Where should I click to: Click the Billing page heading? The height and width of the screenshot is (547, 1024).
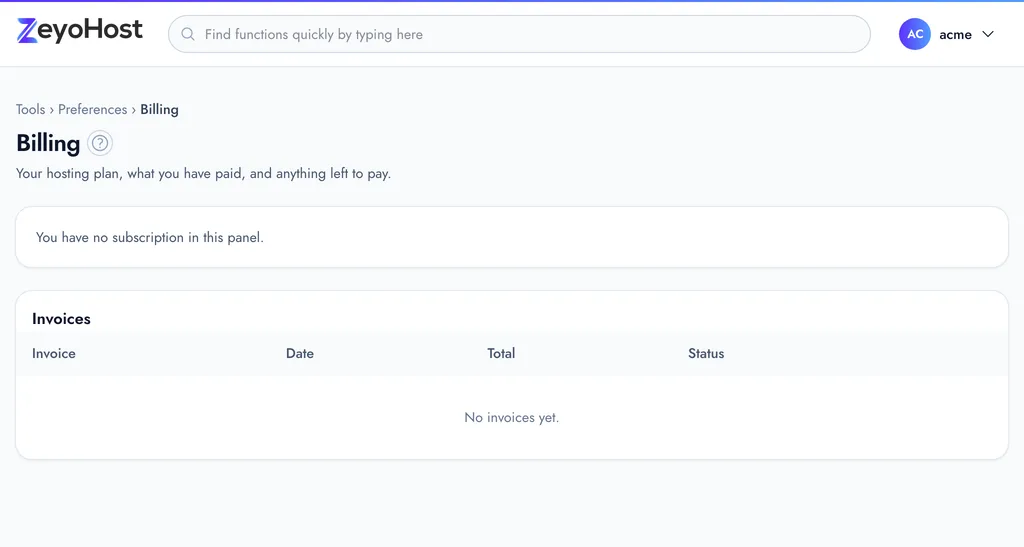tap(48, 143)
